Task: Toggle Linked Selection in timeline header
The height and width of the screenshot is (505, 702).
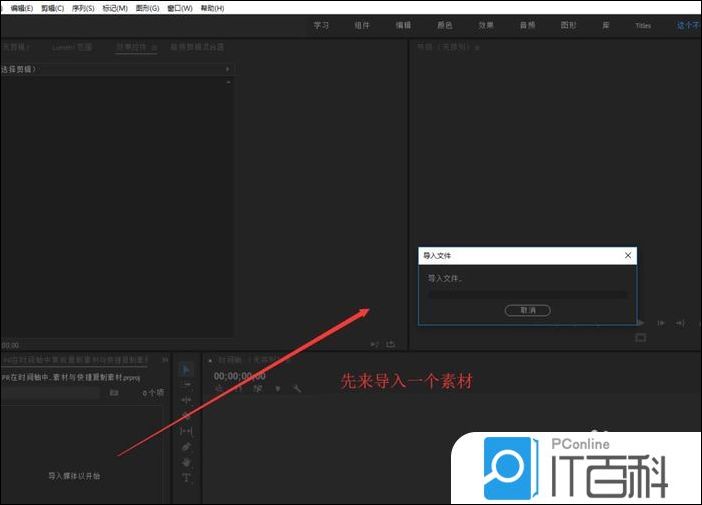Action: click(258, 389)
